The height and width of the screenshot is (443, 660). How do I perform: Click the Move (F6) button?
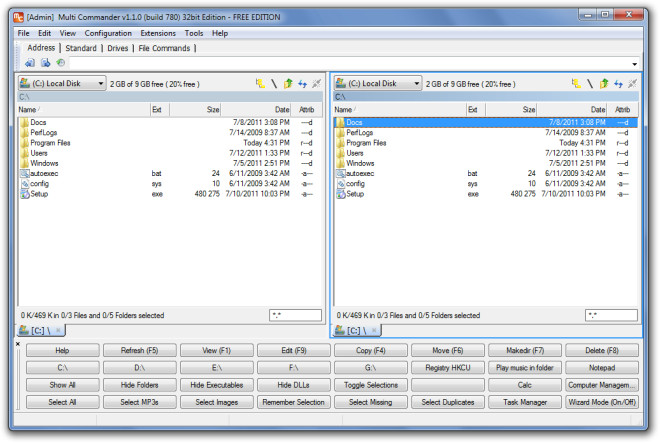coord(447,350)
